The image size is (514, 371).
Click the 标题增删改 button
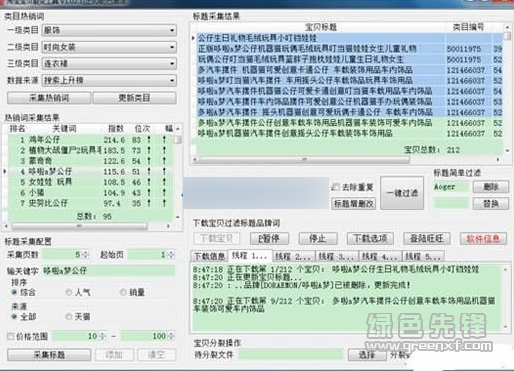pos(354,203)
